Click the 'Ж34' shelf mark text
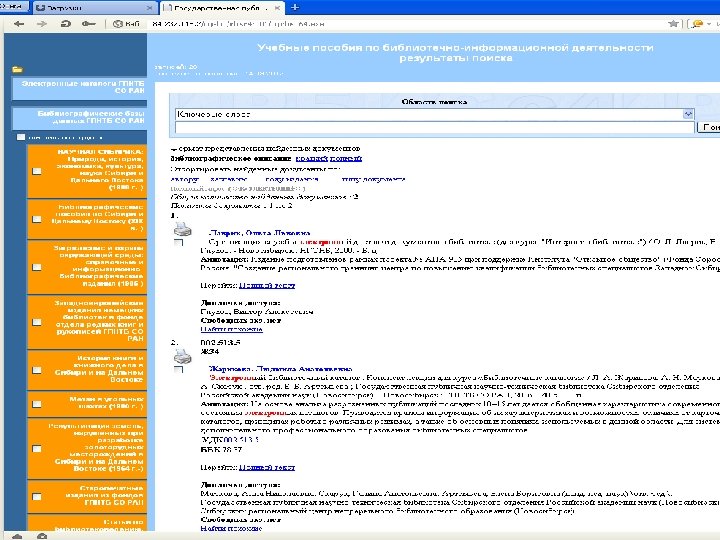The height and width of the screenshot is (540, 720). pyautogui.click(x=210, y=351)
